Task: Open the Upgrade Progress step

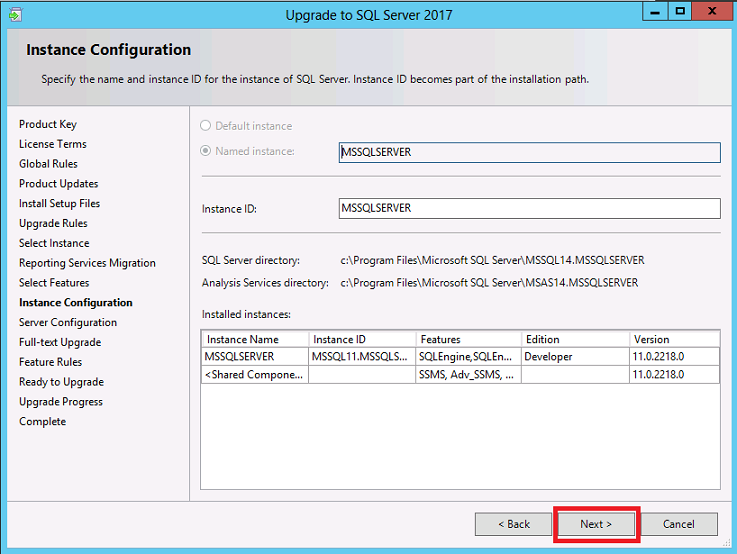Action: pos(61,402)
